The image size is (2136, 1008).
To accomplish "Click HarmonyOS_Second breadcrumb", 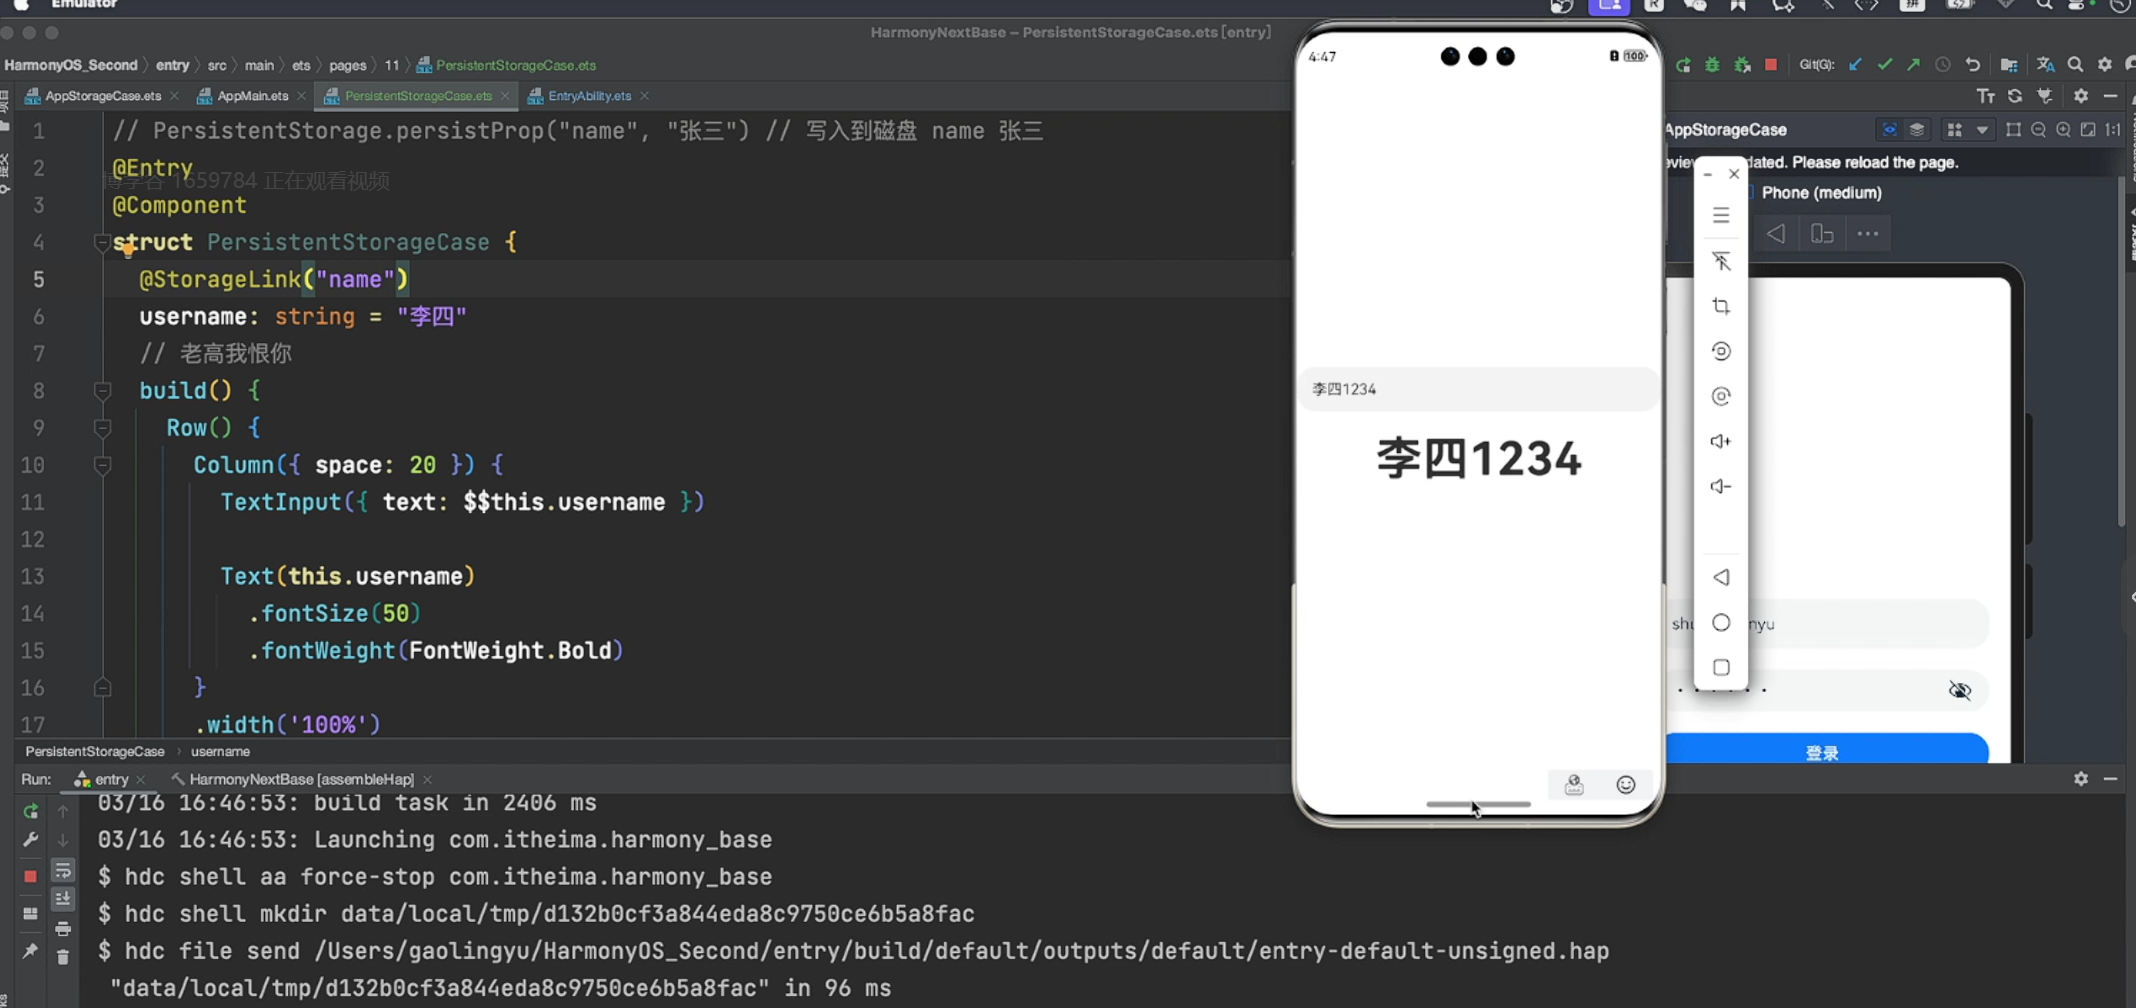I will pyautogui.click(x=70, y=65).
